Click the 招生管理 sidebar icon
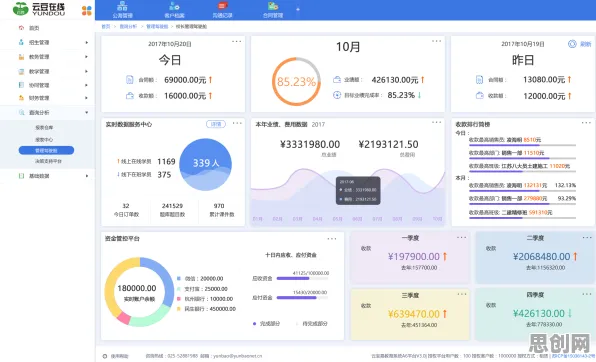Image resolution: width=596 pixels, height=362 pixels. (21, 42)
